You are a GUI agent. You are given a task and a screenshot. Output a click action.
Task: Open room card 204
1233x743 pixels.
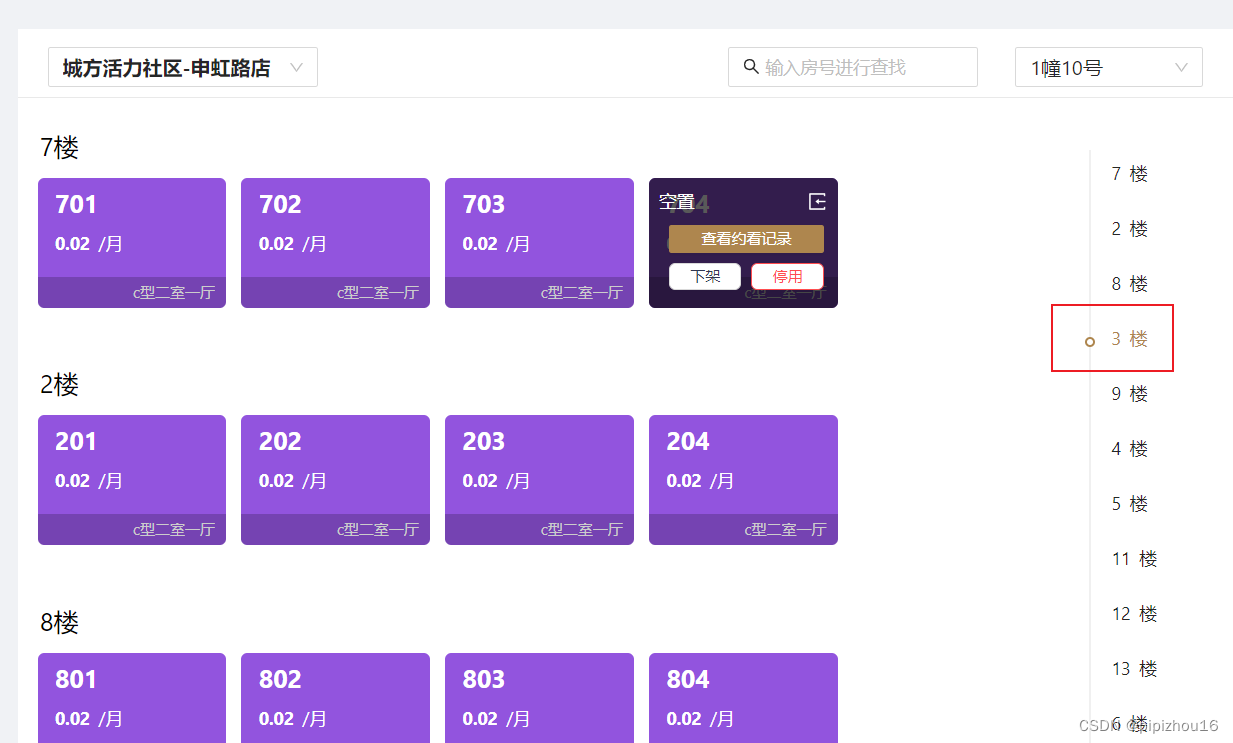tap(744, 480)
